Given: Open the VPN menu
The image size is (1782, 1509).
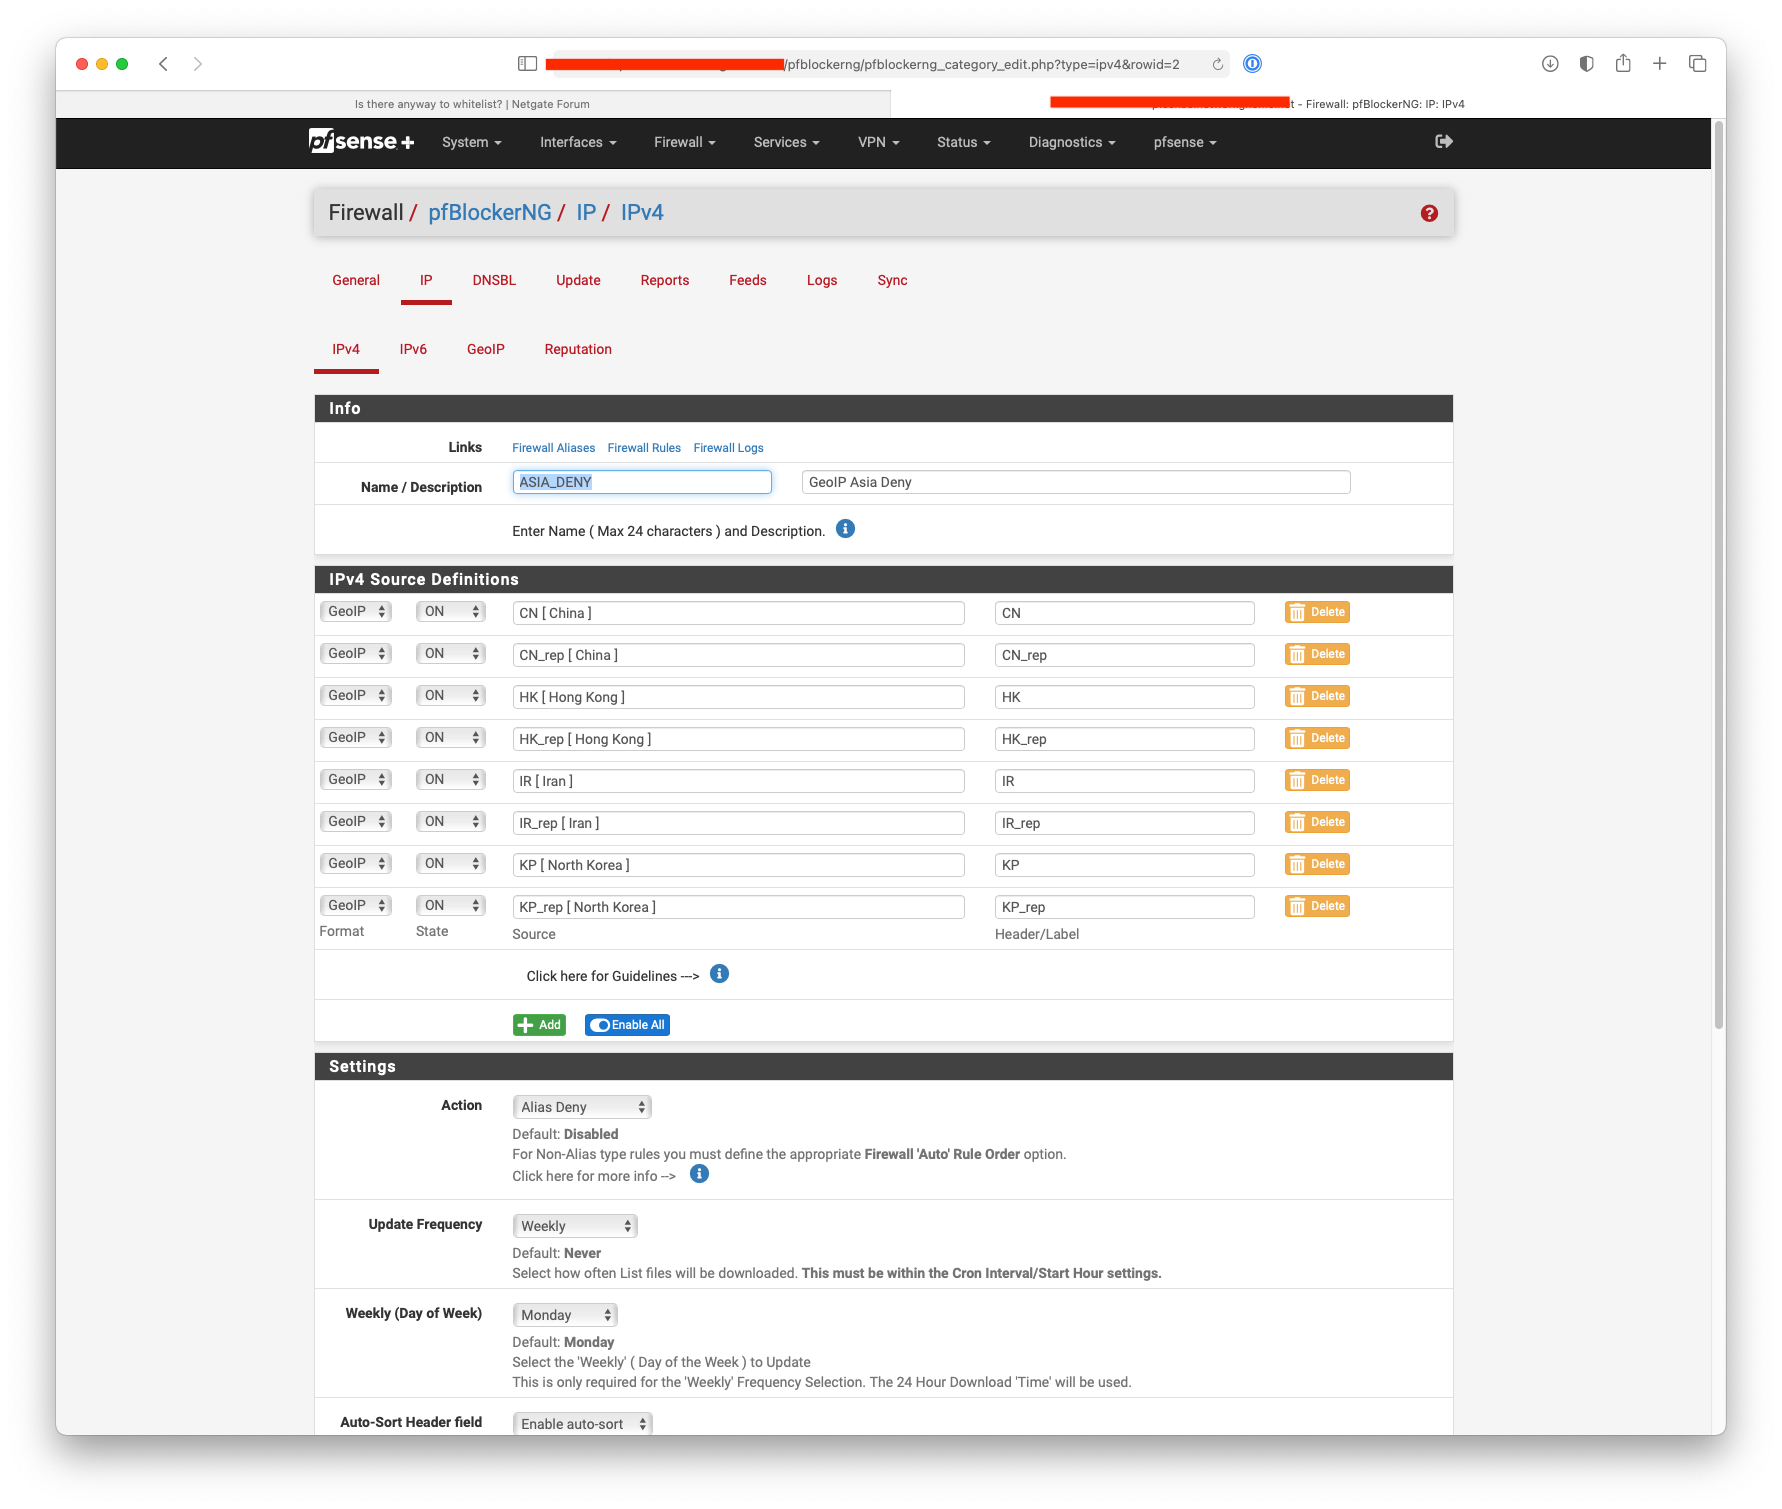Looking at the screenshot, I should [878, 142].
